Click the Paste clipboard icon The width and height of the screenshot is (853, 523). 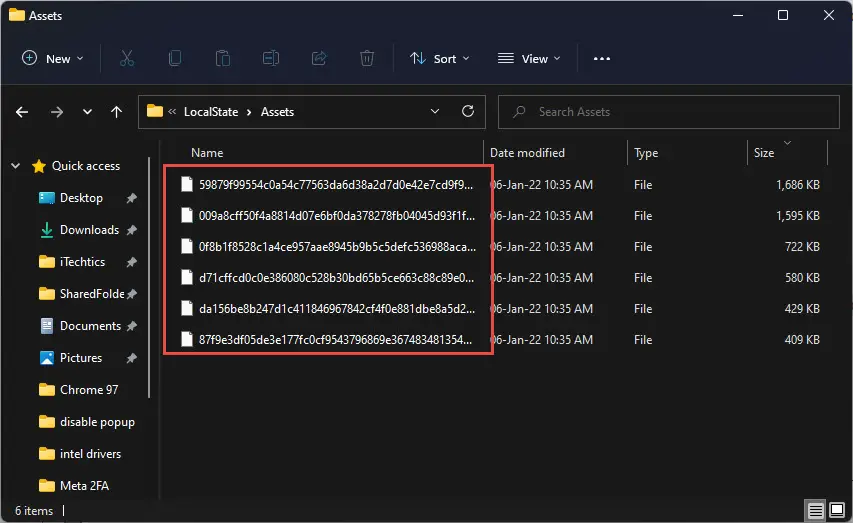click(x=222, y=58)
